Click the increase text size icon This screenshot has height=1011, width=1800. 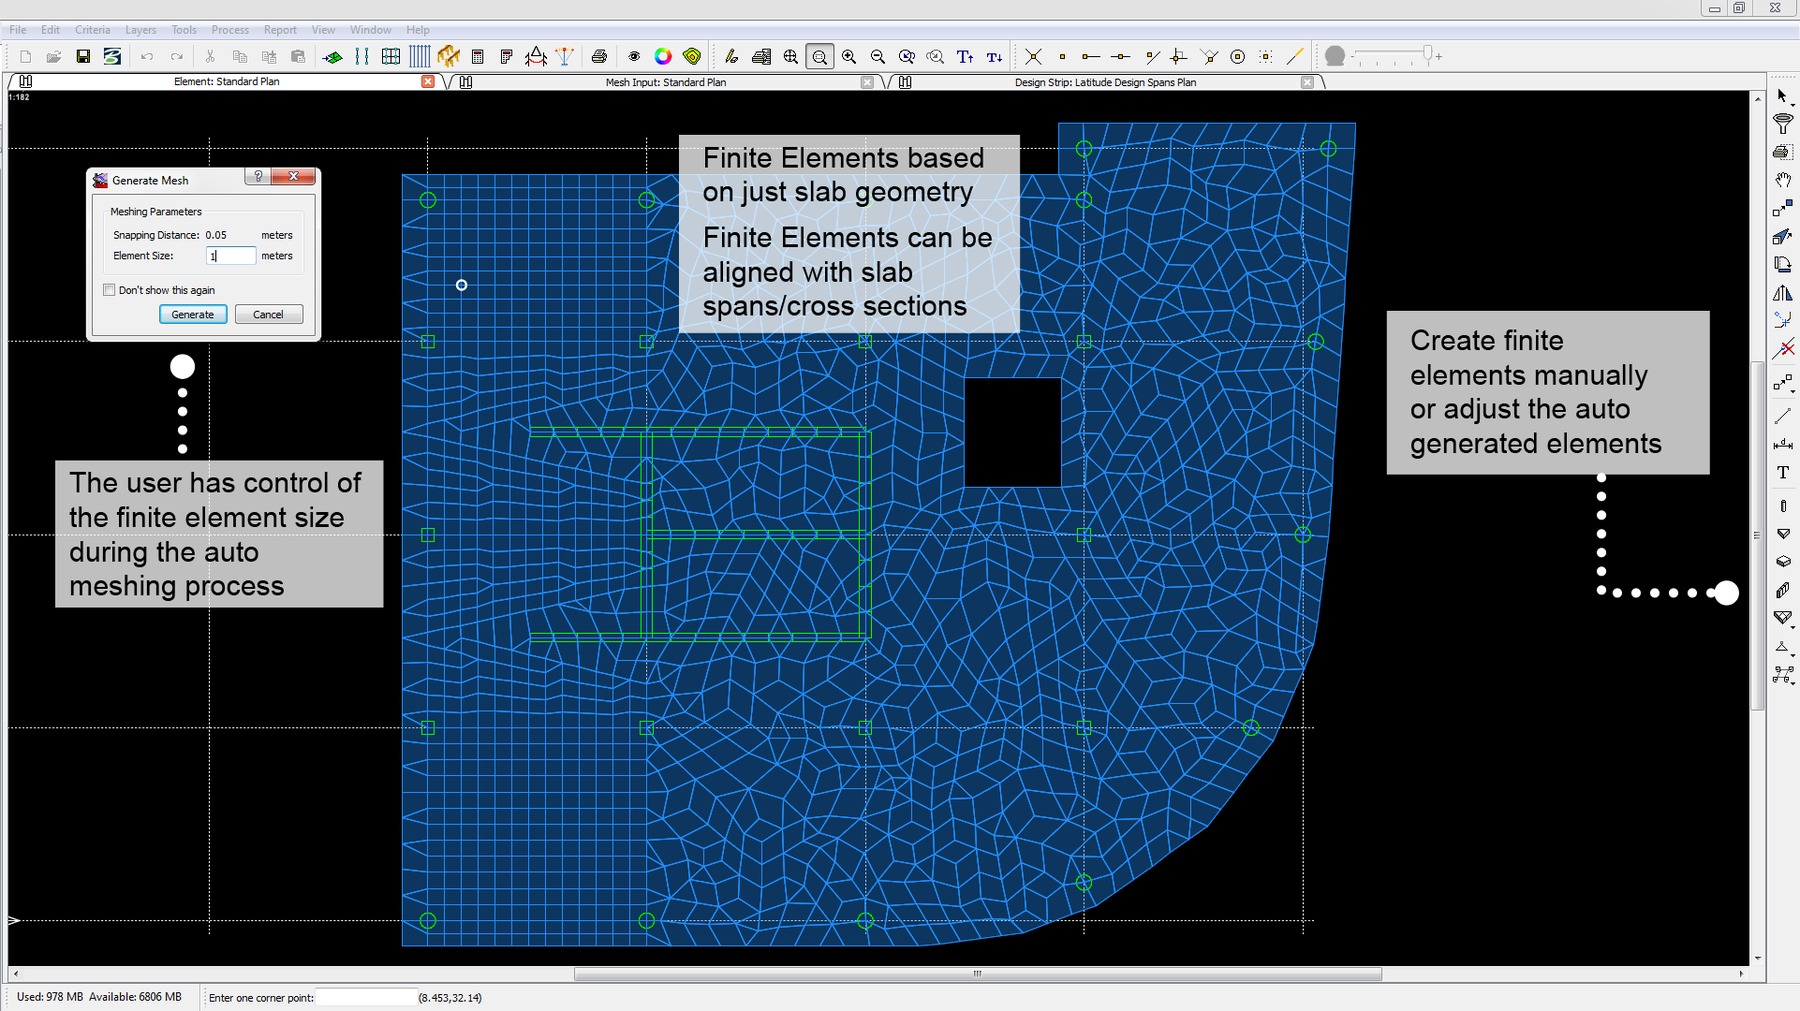(965, 57)
